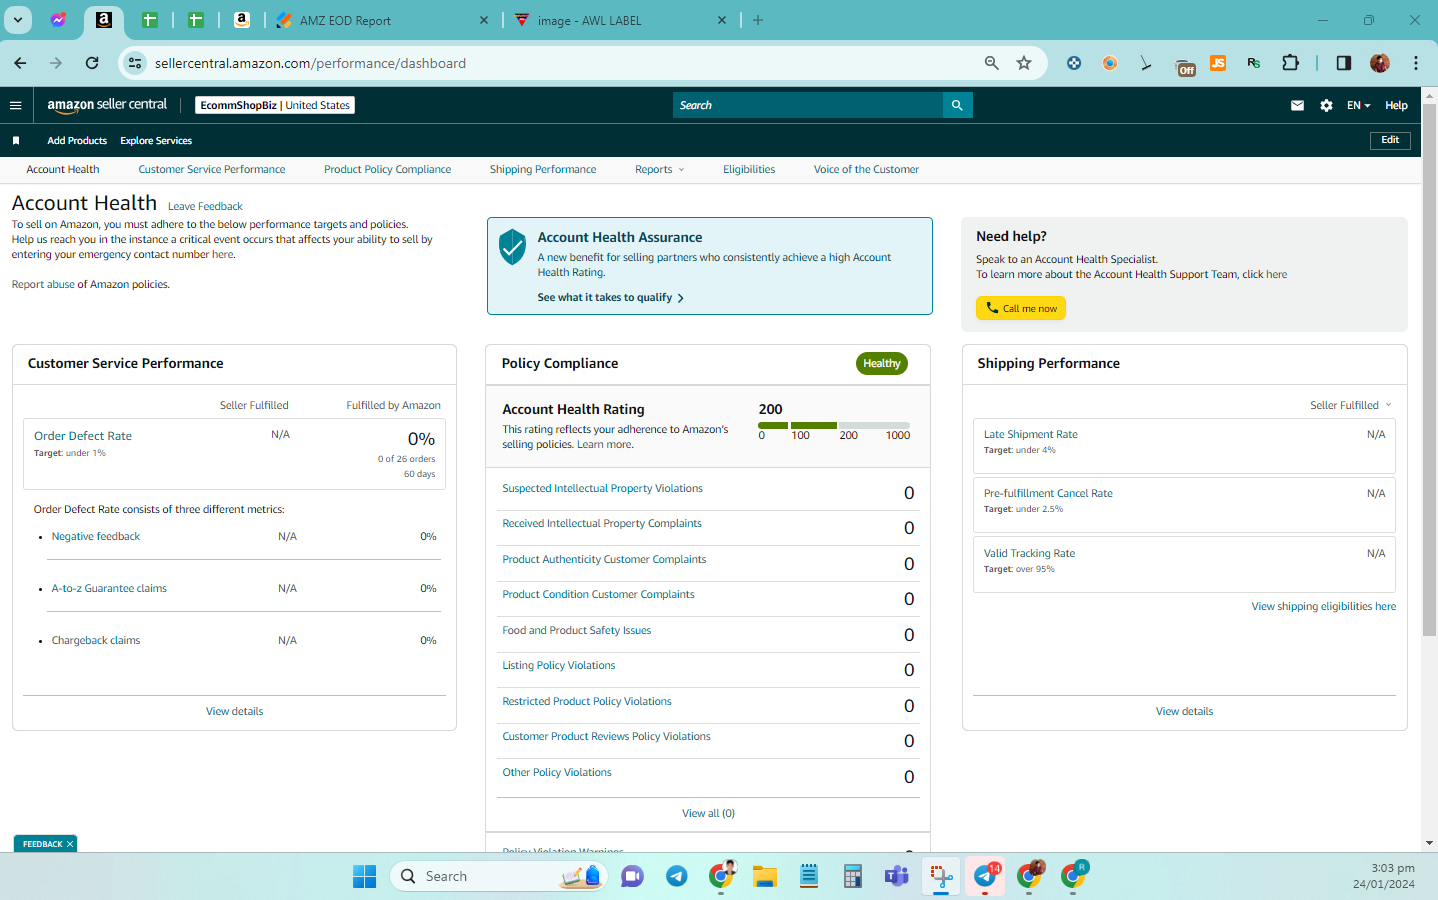This screenshot has width=1438, height=900.
Task: Open Telegram from the taskbar
Action: [x=677, y=876]
